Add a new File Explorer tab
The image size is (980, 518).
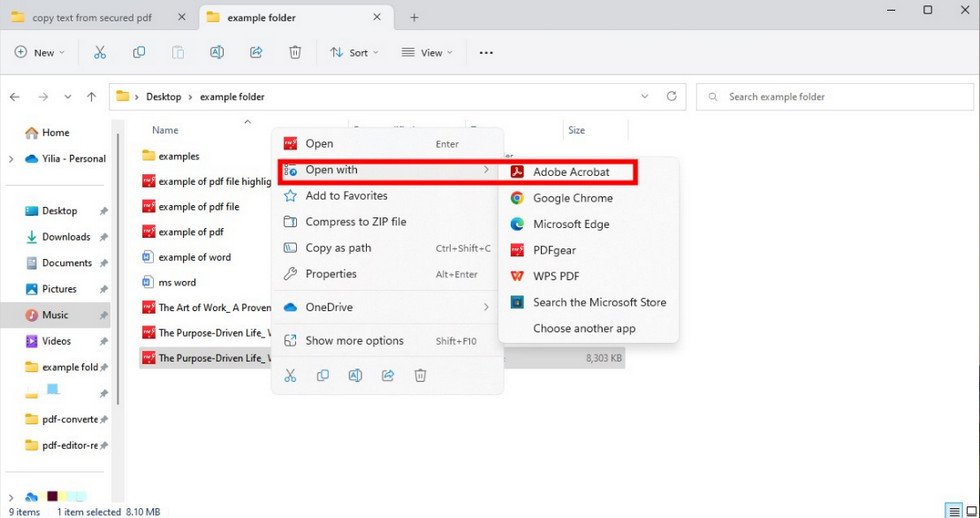(414, 17)
